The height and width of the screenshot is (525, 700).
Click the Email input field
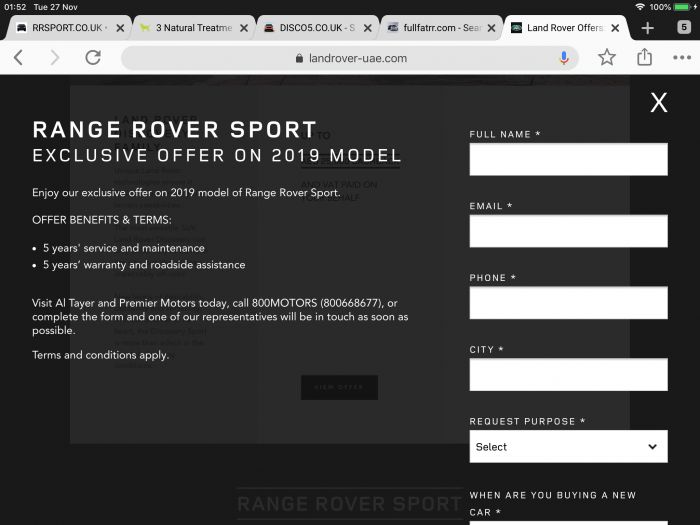pos(568,231)
